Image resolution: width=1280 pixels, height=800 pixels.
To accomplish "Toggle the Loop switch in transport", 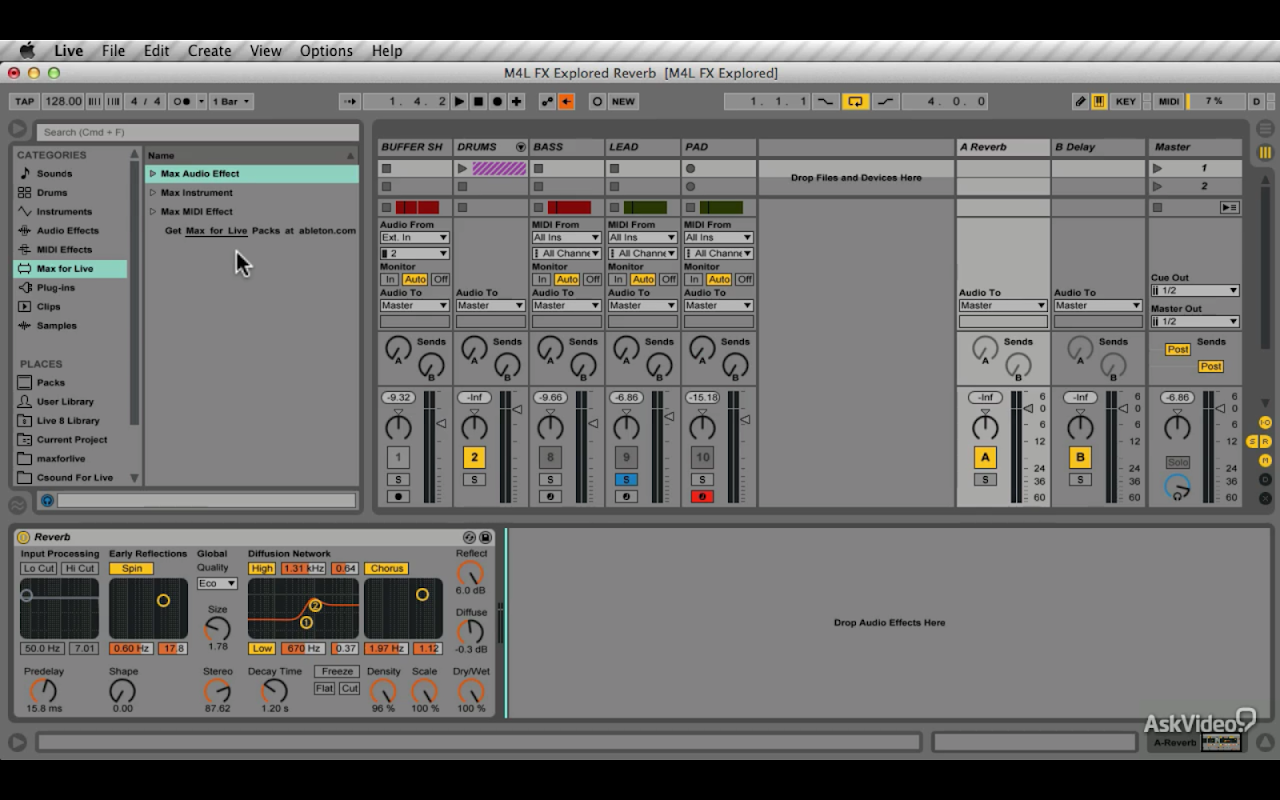I will click(x=855, y=101).
